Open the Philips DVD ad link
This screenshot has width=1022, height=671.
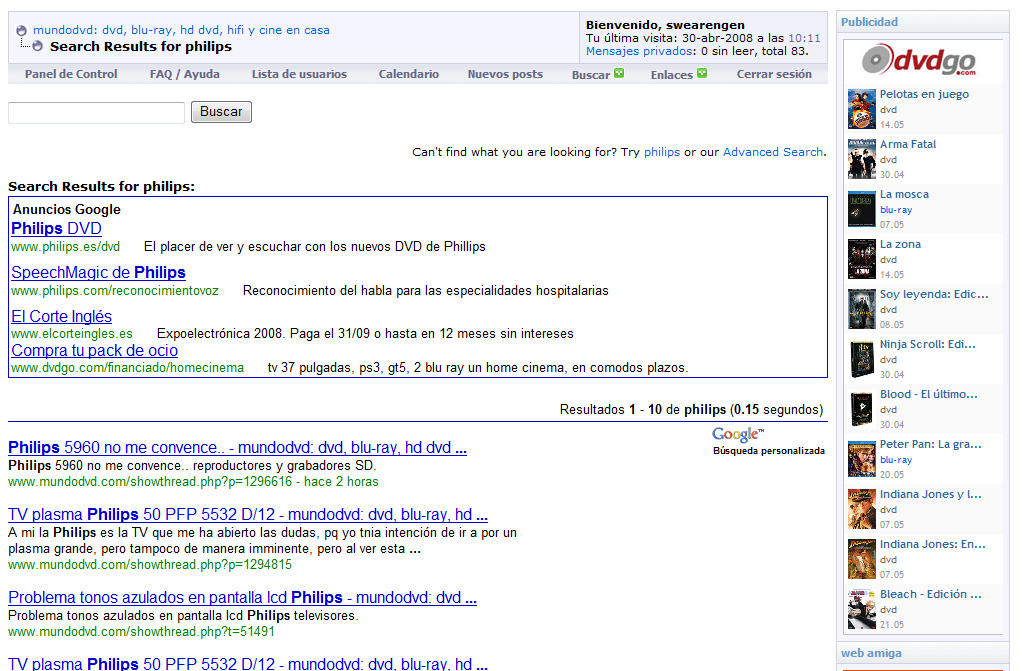click(x=56, y=229)
